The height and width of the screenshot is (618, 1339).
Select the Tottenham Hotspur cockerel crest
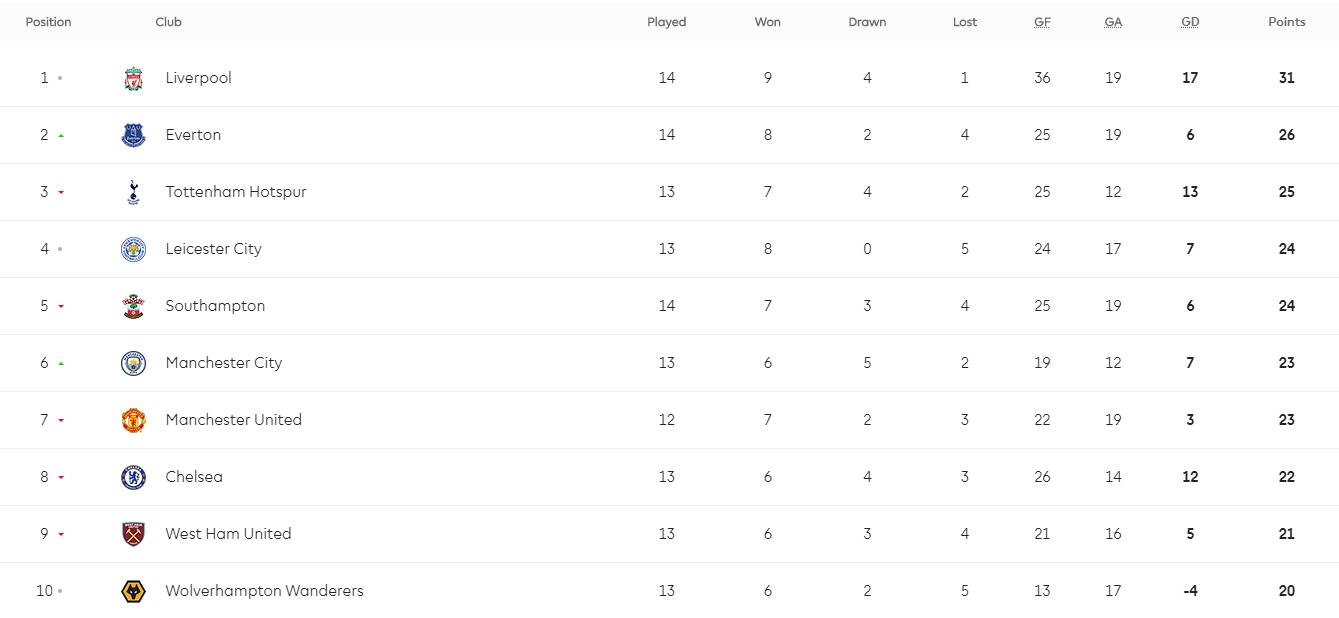pyautogui.click(x=133, y=192)
